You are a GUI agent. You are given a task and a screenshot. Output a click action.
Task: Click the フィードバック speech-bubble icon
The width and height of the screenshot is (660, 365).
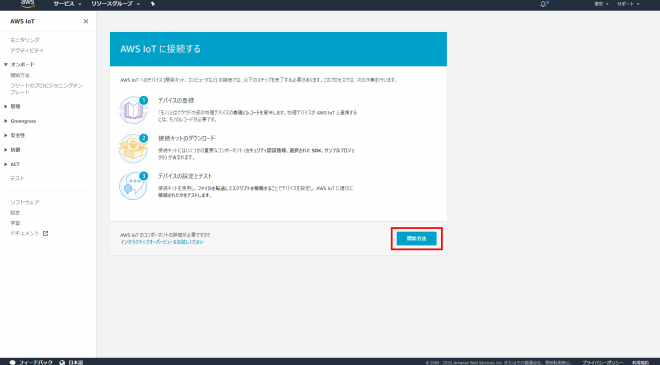[x=13, y=362]
